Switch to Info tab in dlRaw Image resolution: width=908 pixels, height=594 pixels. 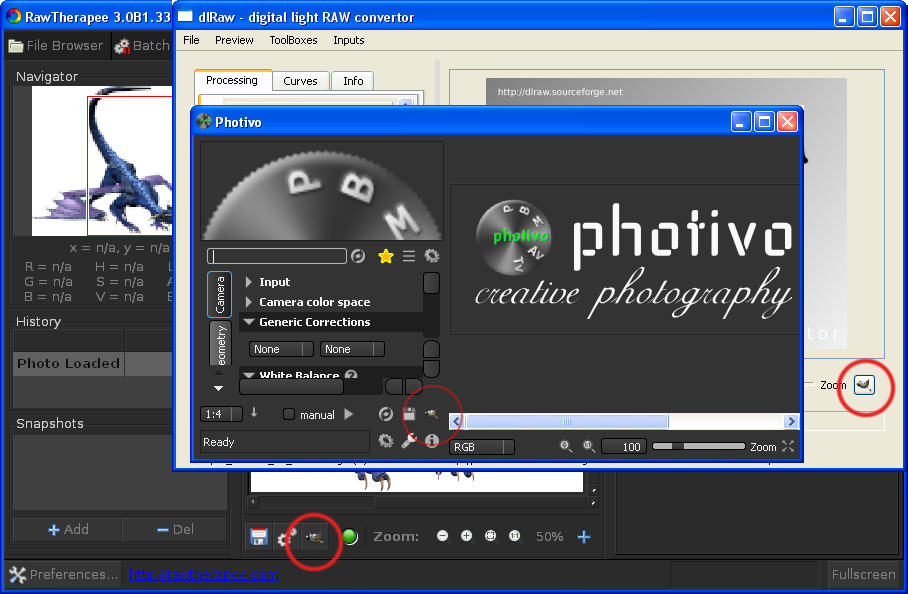point(353,81)
